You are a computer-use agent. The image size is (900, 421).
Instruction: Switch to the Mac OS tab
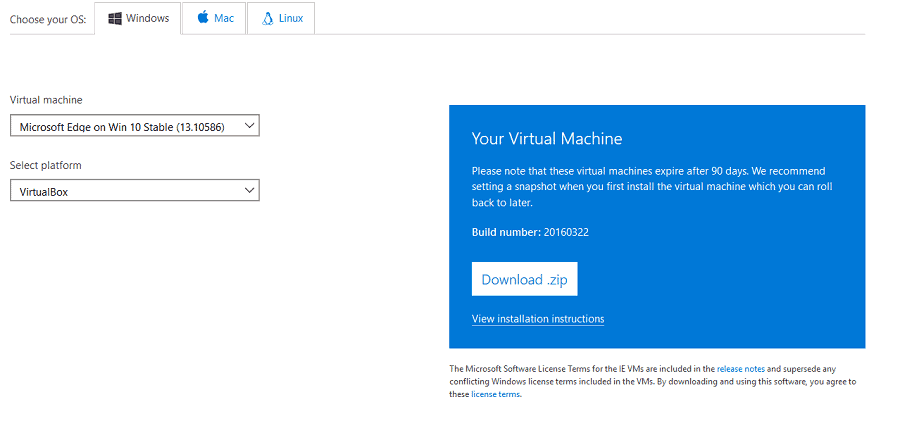214,18
